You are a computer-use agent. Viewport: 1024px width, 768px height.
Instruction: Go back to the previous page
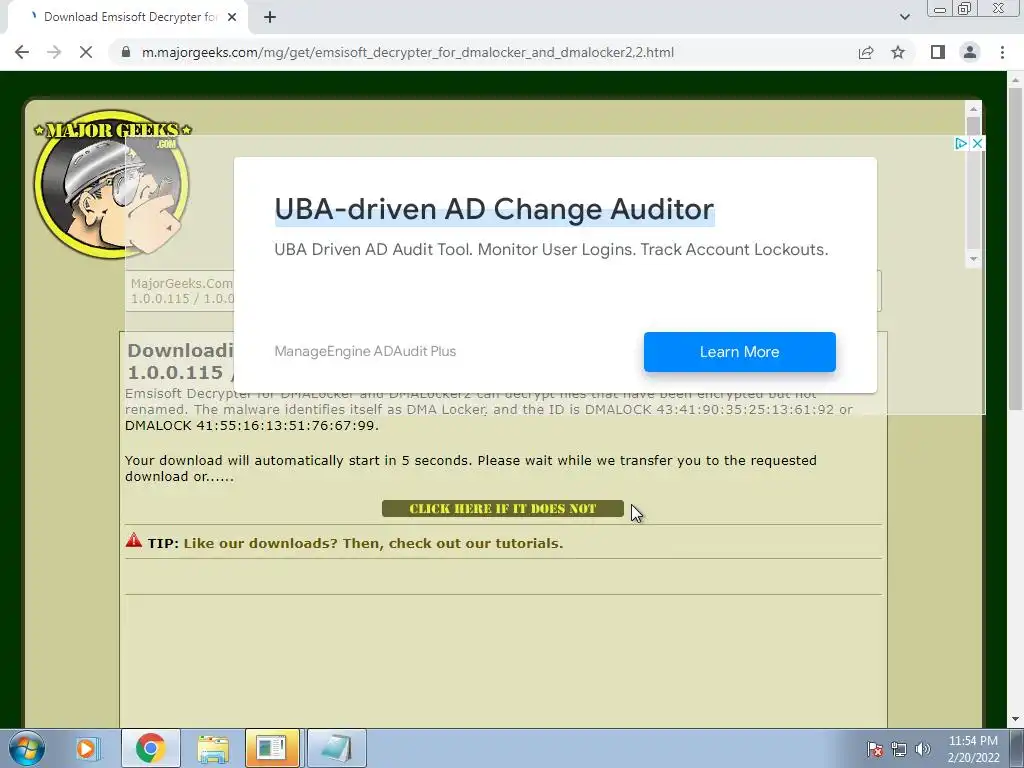coord(22,52)
